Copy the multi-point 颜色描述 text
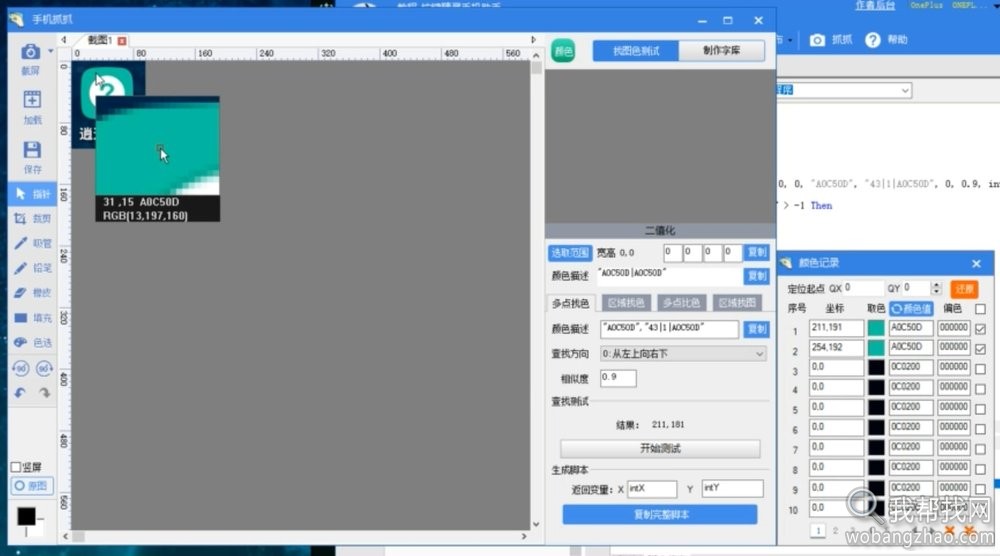Screen dimensions: 1000x556 [757, 329]
